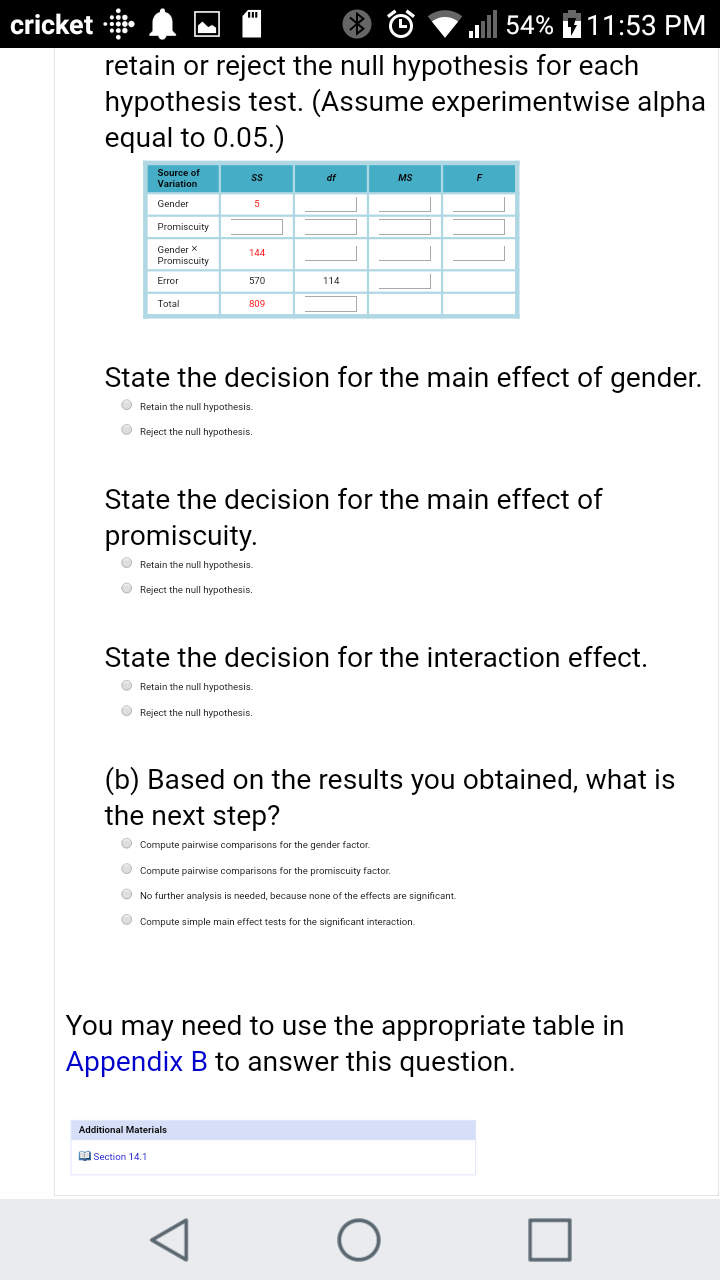Select Reject the null hypothesis for promiscuity
This screenshot has width=720, height=1280.
(127, 589)
